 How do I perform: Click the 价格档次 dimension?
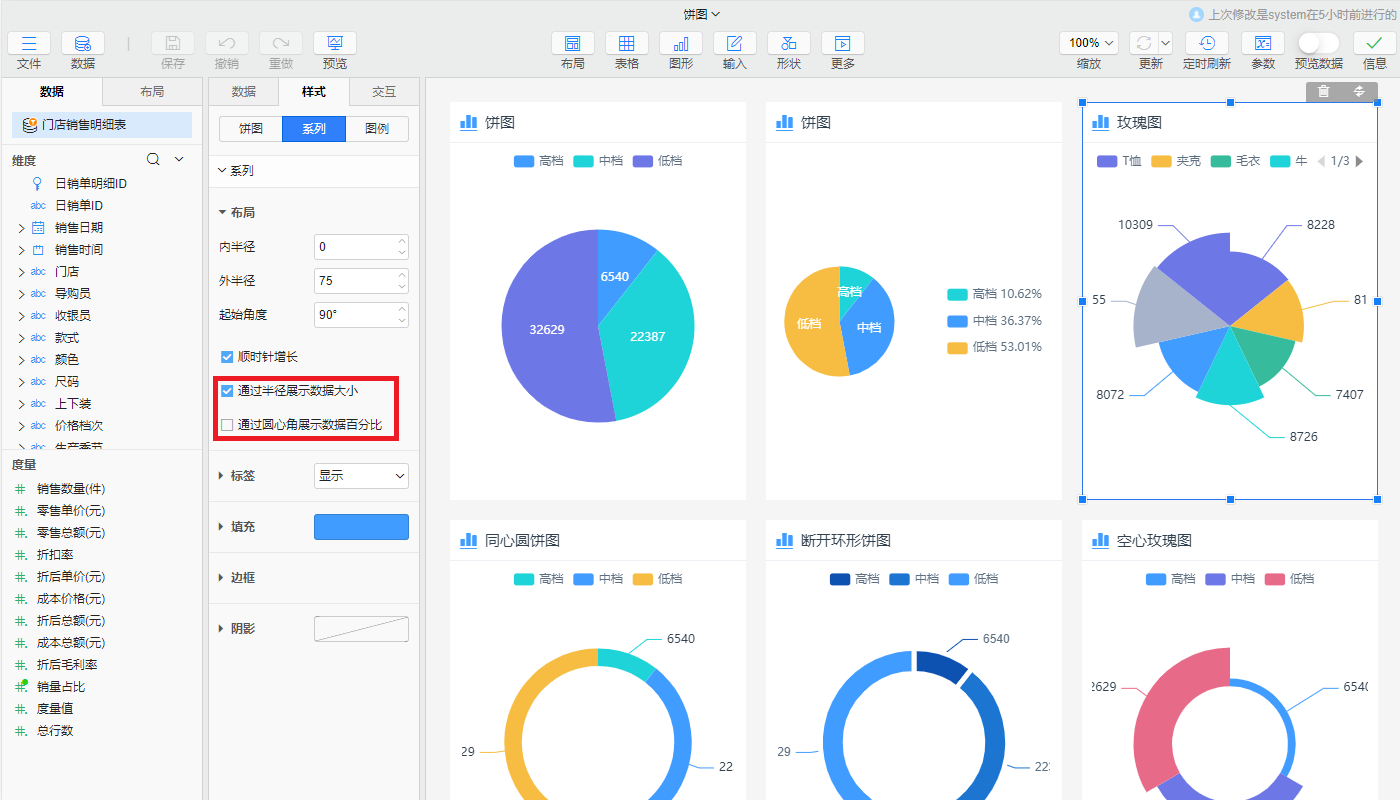coord(79,426)
